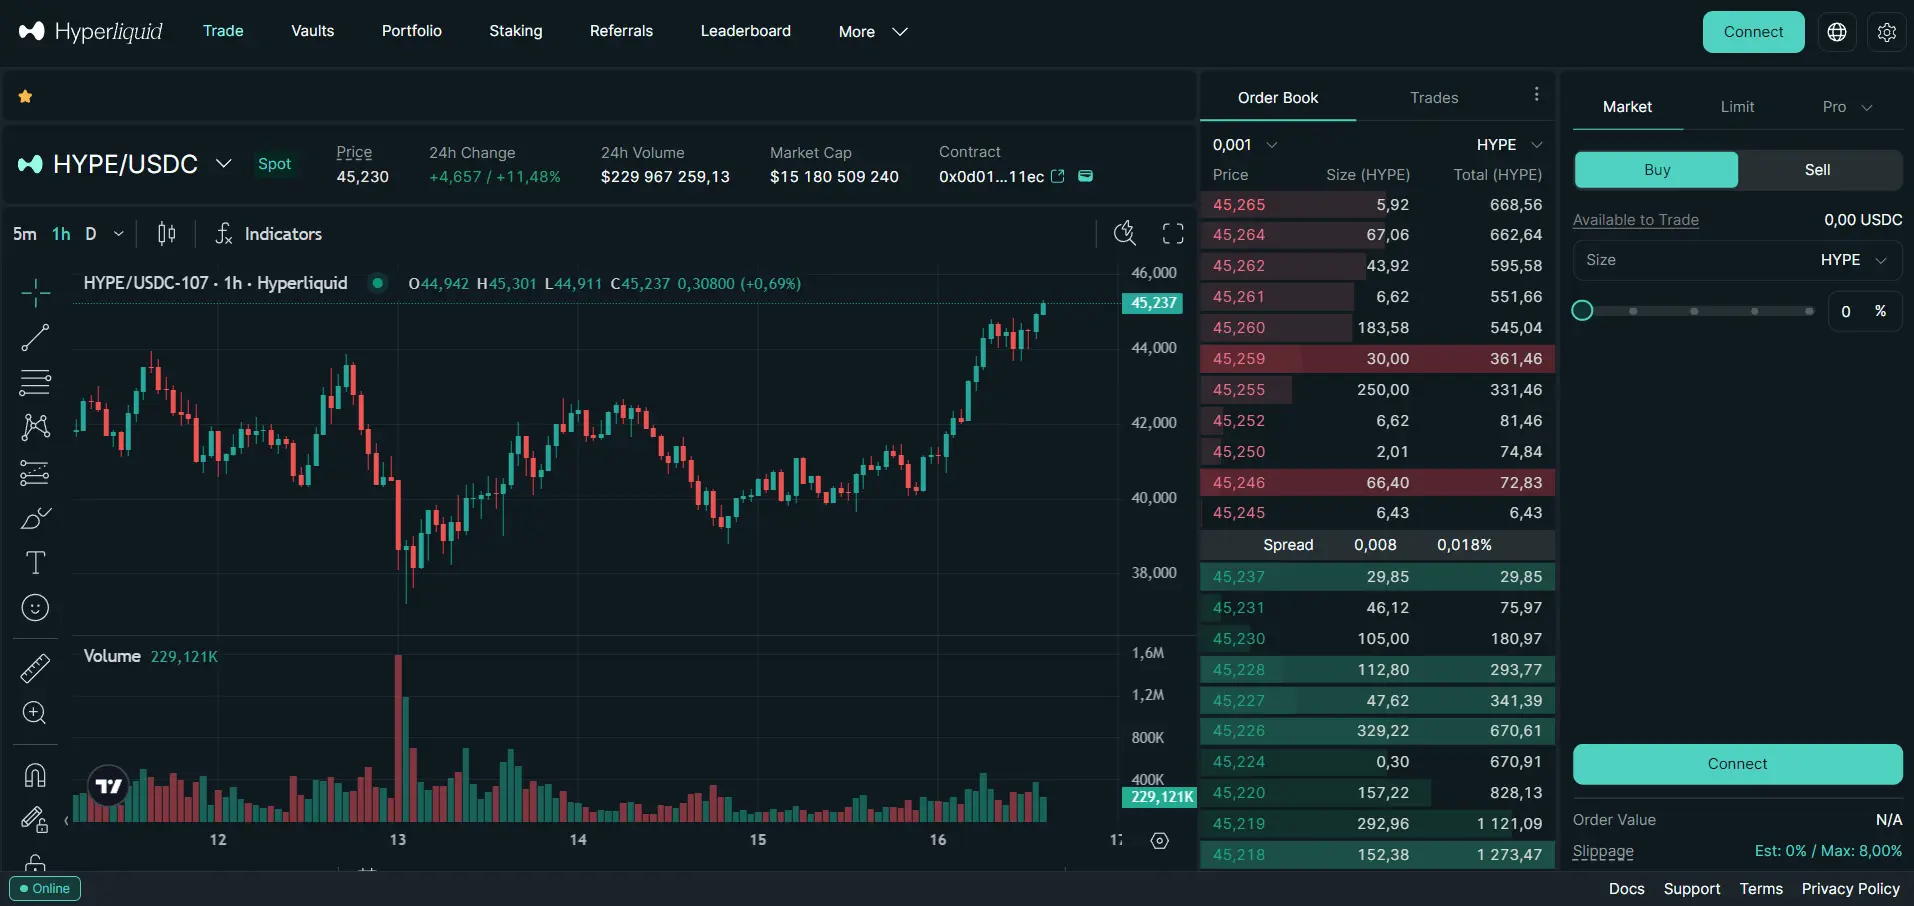This screenshot has width=1914, height=906.
Task: Select the ruler measure tool
Action: pos(35,668)
